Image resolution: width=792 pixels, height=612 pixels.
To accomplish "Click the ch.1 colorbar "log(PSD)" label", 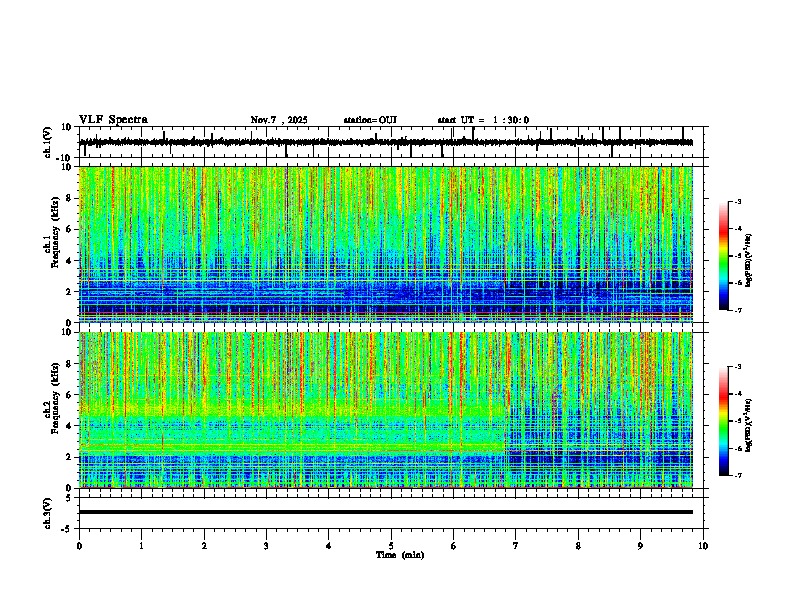I will 749,260.
